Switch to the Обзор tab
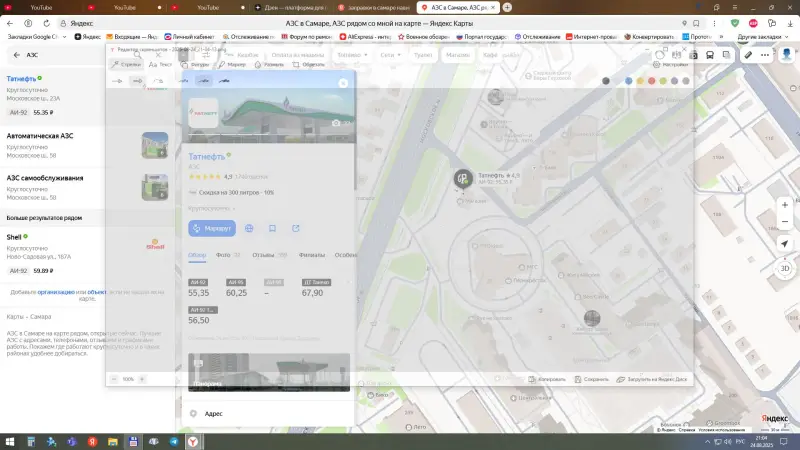The height and width of the screenshot is (450, 800). pyautogui.click(x=197, y=255)
